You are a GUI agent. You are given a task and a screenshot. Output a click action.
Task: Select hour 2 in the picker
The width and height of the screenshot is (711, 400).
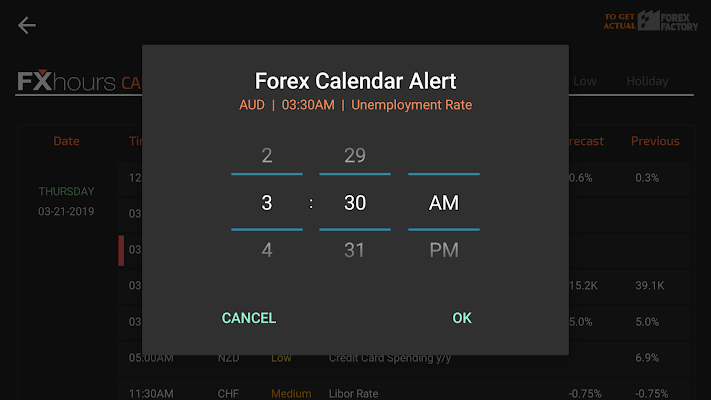point(267,156)
